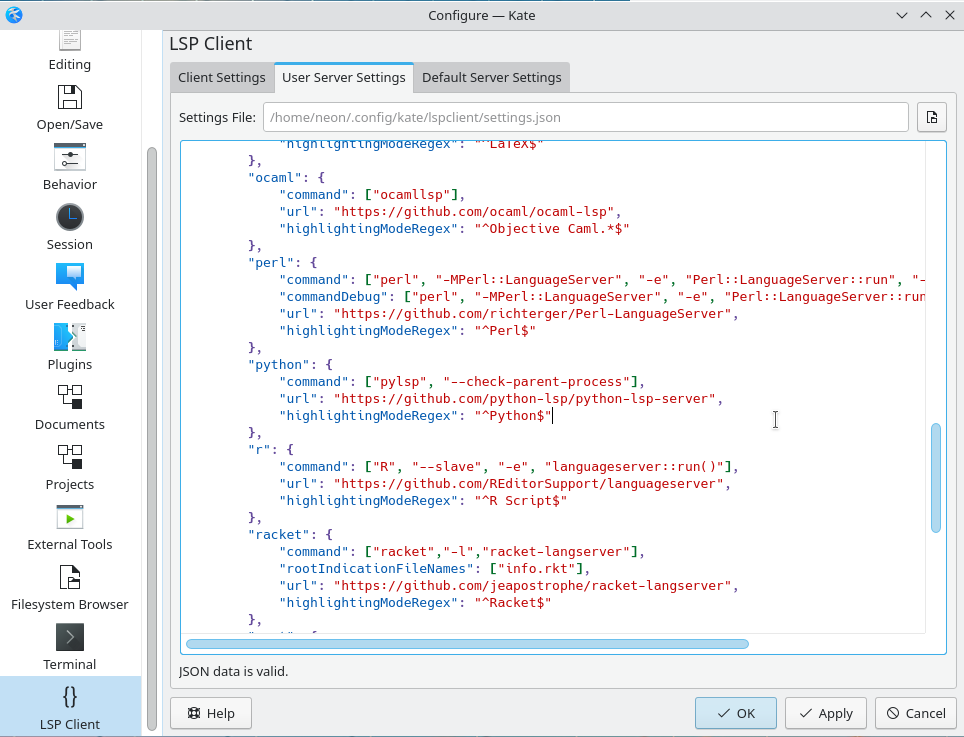Switch to the Default Server Settings tab
The image size is (964, 737).
[x=492, y=77]
